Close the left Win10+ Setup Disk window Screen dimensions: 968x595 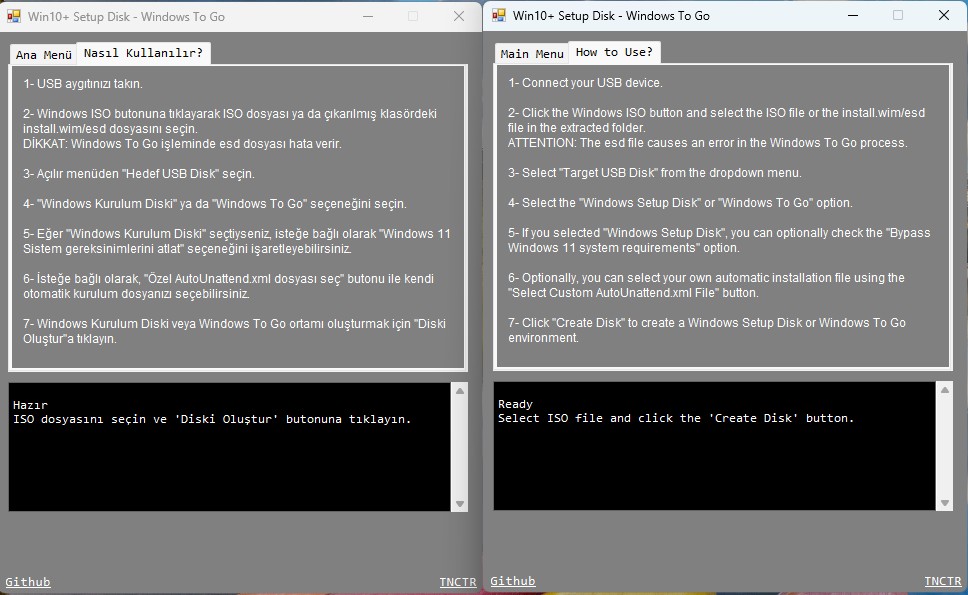tap(459, 16)
